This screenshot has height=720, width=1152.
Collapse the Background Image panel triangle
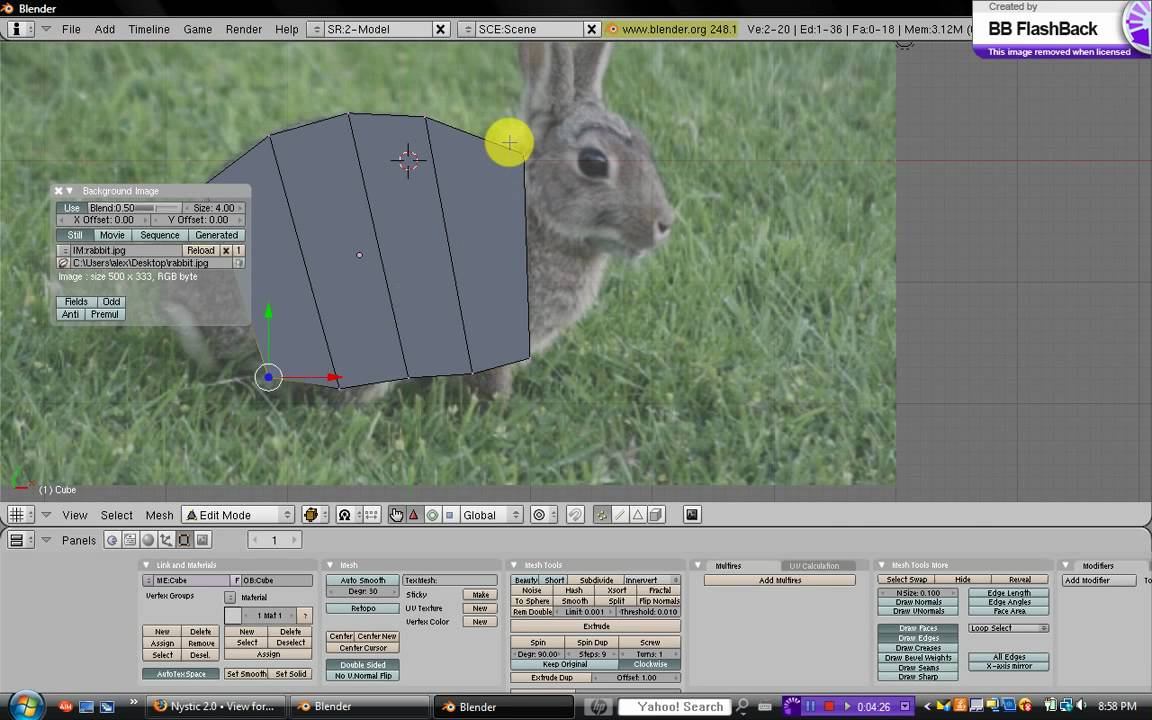coord(70,190)
